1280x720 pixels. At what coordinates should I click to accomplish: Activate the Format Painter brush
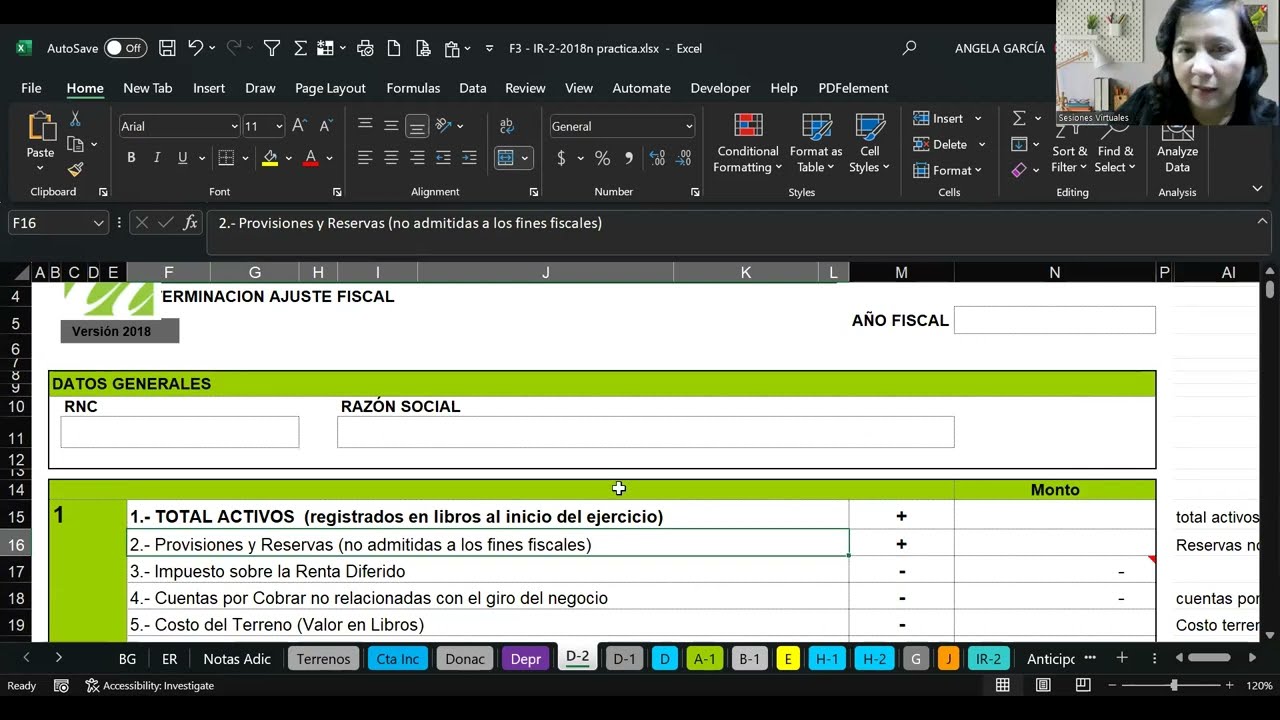click(75, 169)
